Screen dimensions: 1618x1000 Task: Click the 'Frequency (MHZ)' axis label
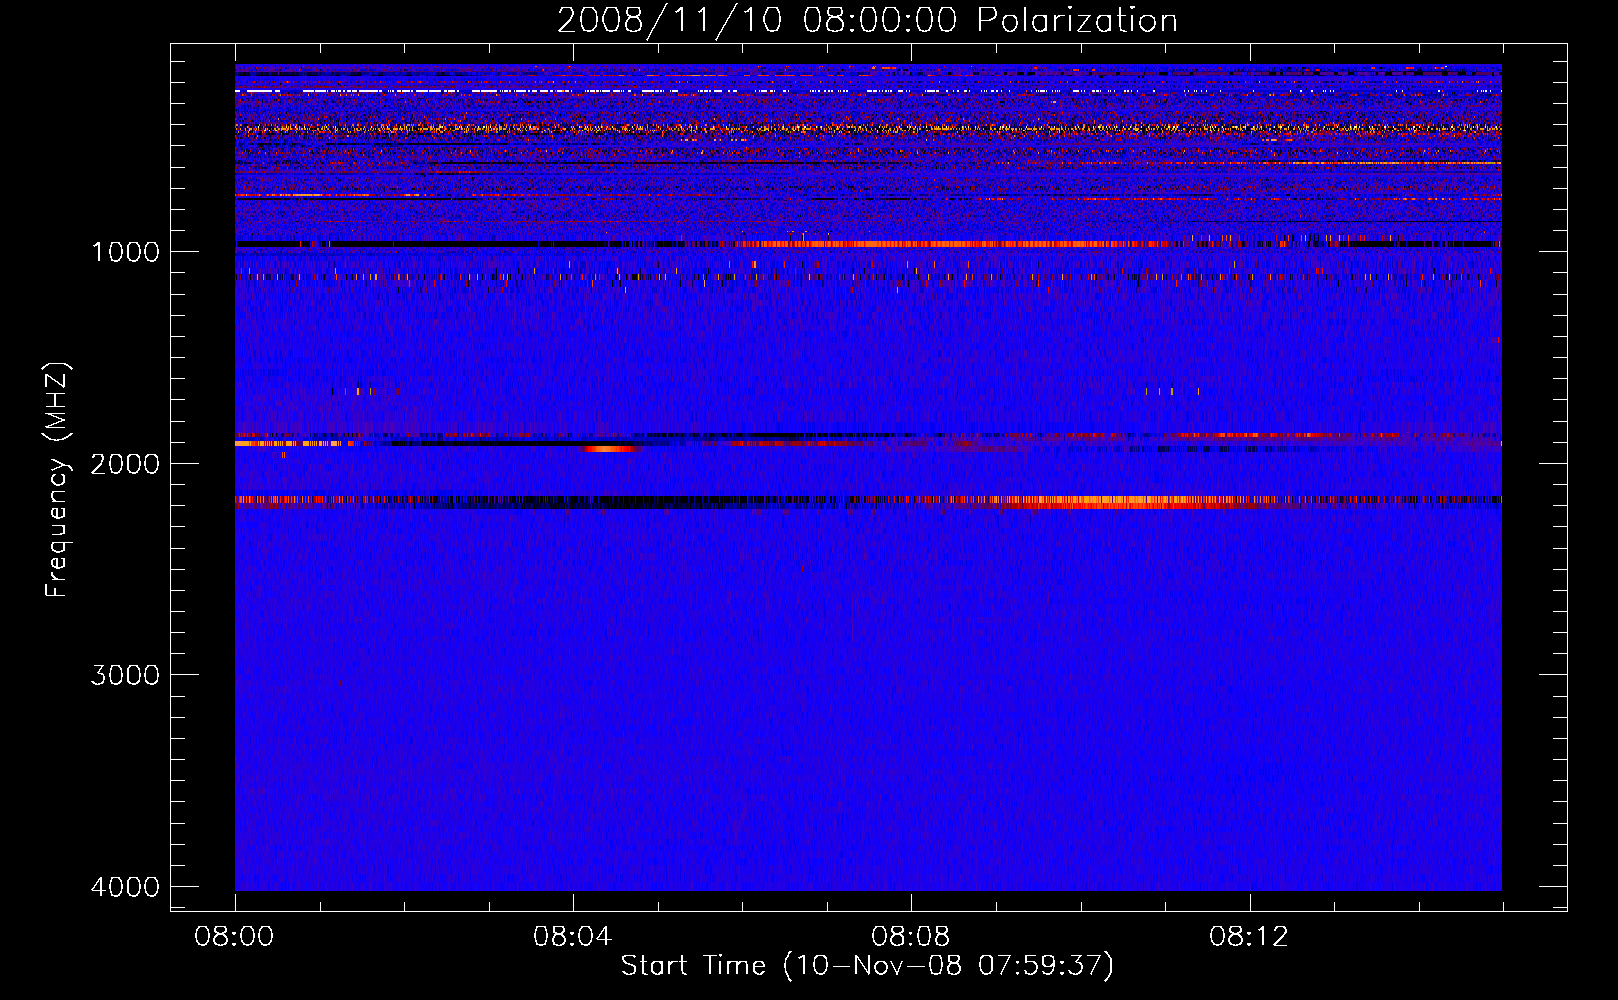[x=58, y=480]
